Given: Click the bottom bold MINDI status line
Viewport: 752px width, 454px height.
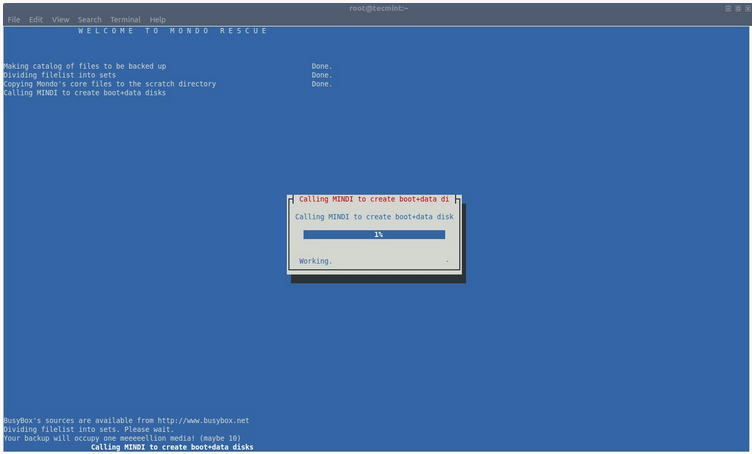Looking at the screenshot, I should point(172,447).
